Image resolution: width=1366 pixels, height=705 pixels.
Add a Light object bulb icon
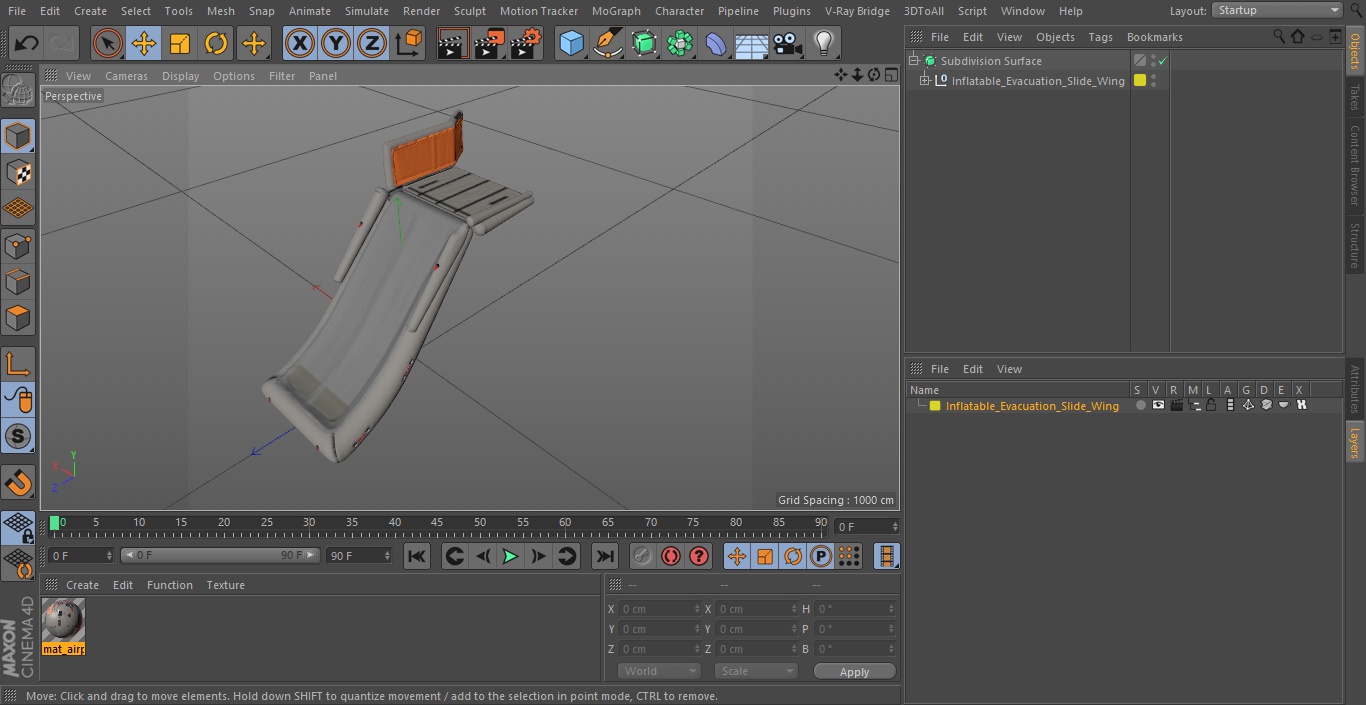click(x=823, y=43)
